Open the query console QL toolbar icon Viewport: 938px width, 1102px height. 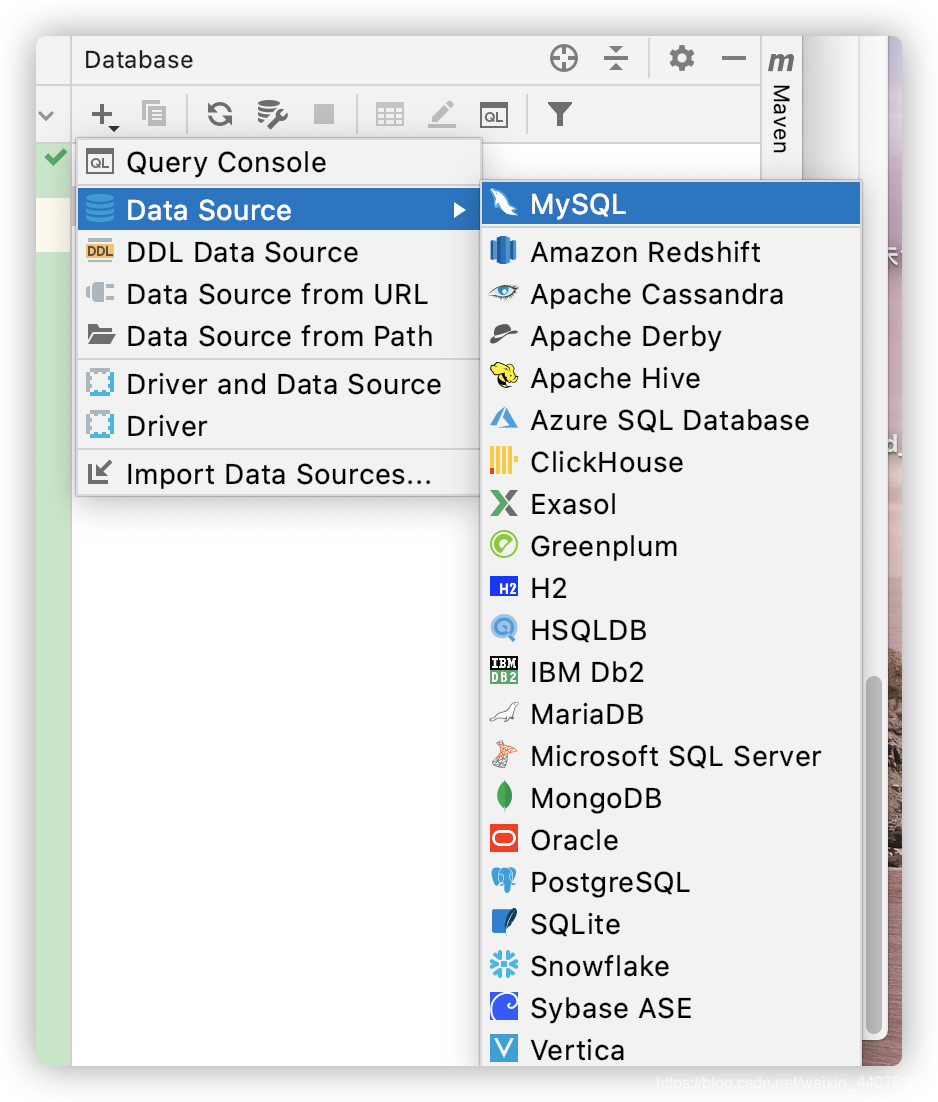(494, 115)
